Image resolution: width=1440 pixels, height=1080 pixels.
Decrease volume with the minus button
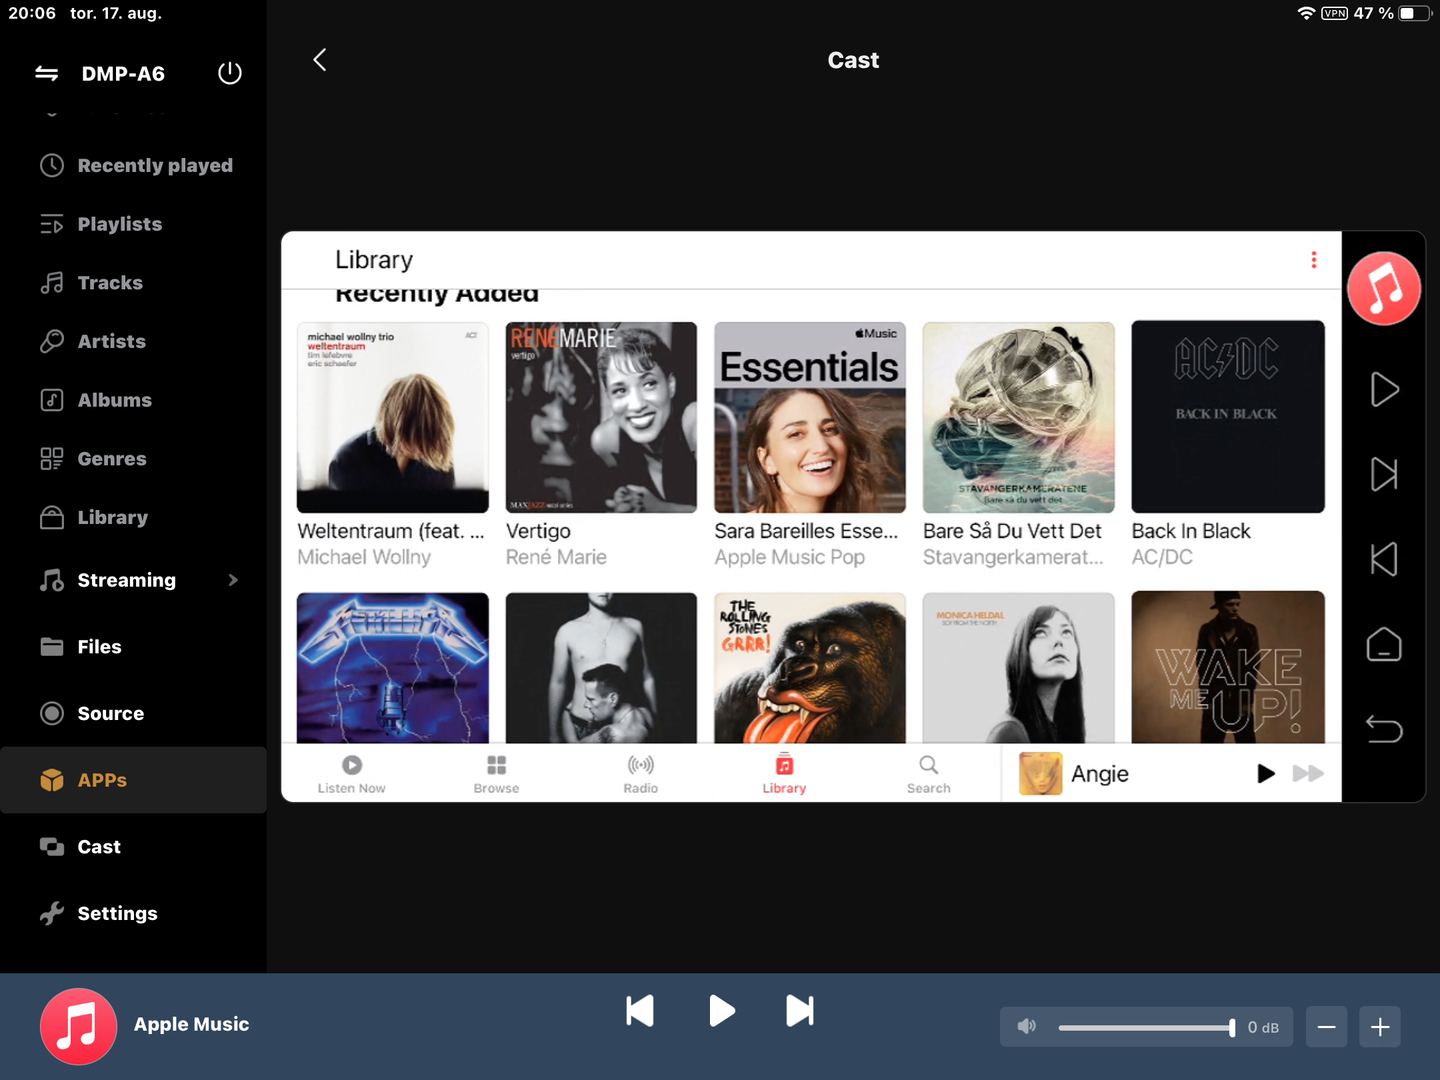coord(1326,1027)
